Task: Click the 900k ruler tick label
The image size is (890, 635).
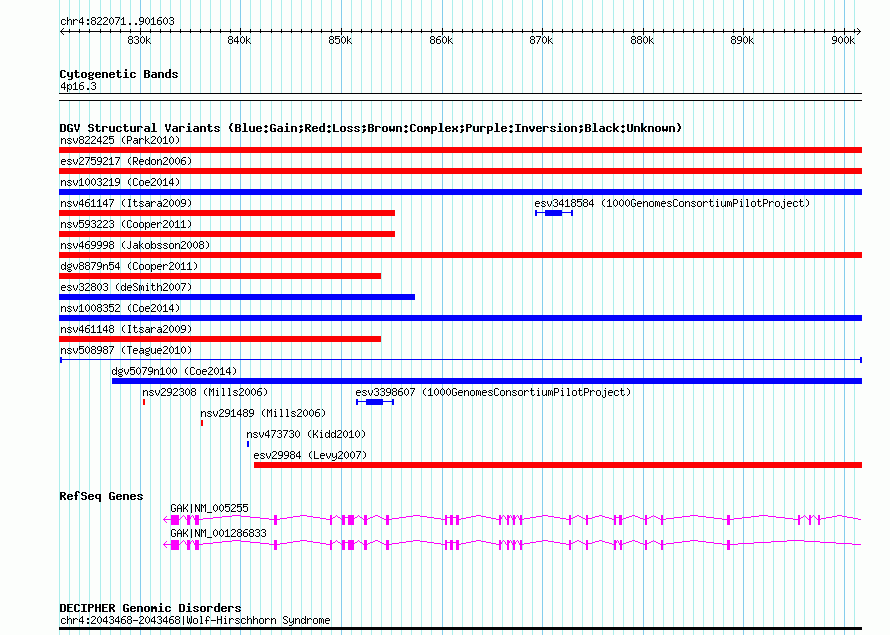Action: (843, 40)
